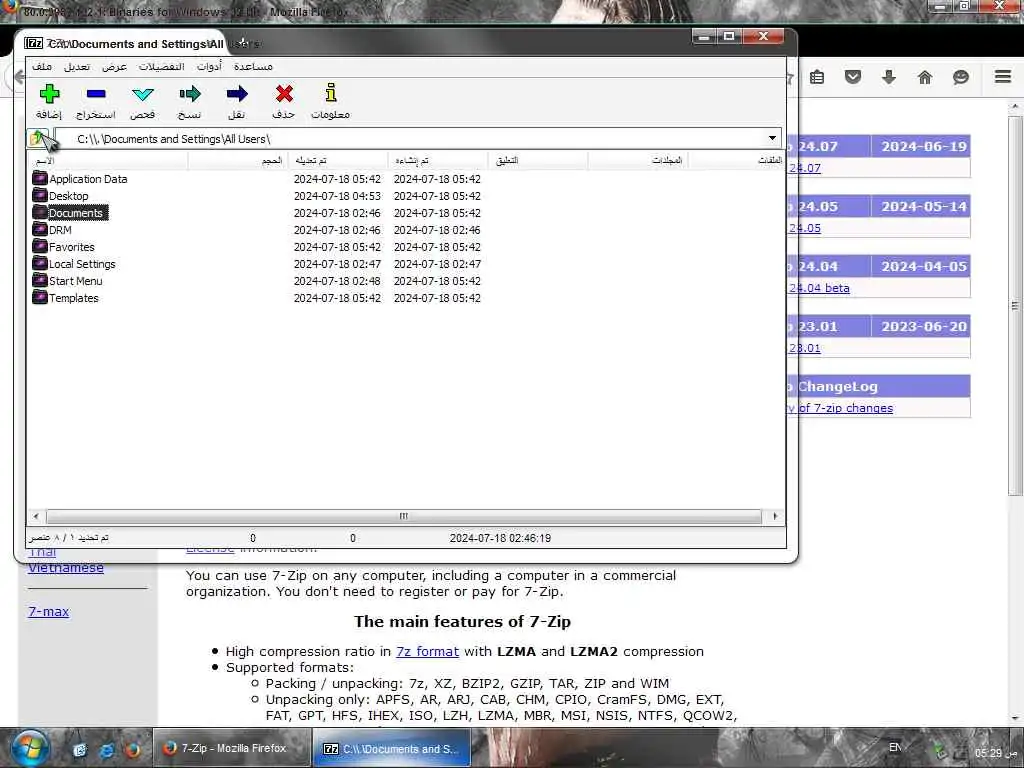Click the horizontal scrollbar thumb in 7-Zip
Image resolution: width=1024 pixels, height=768 pixels.
tap(404, 516)
